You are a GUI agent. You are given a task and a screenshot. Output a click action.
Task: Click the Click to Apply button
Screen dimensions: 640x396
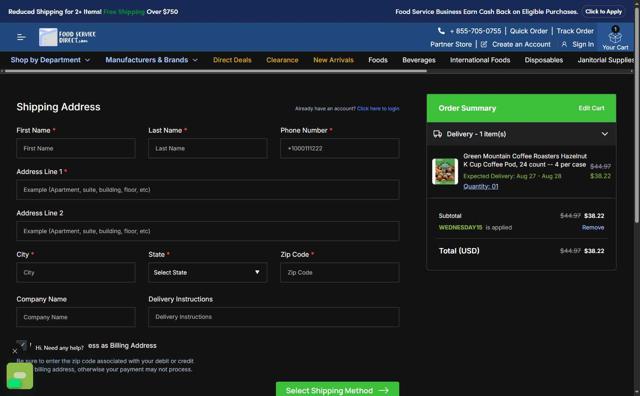(603, 11)
